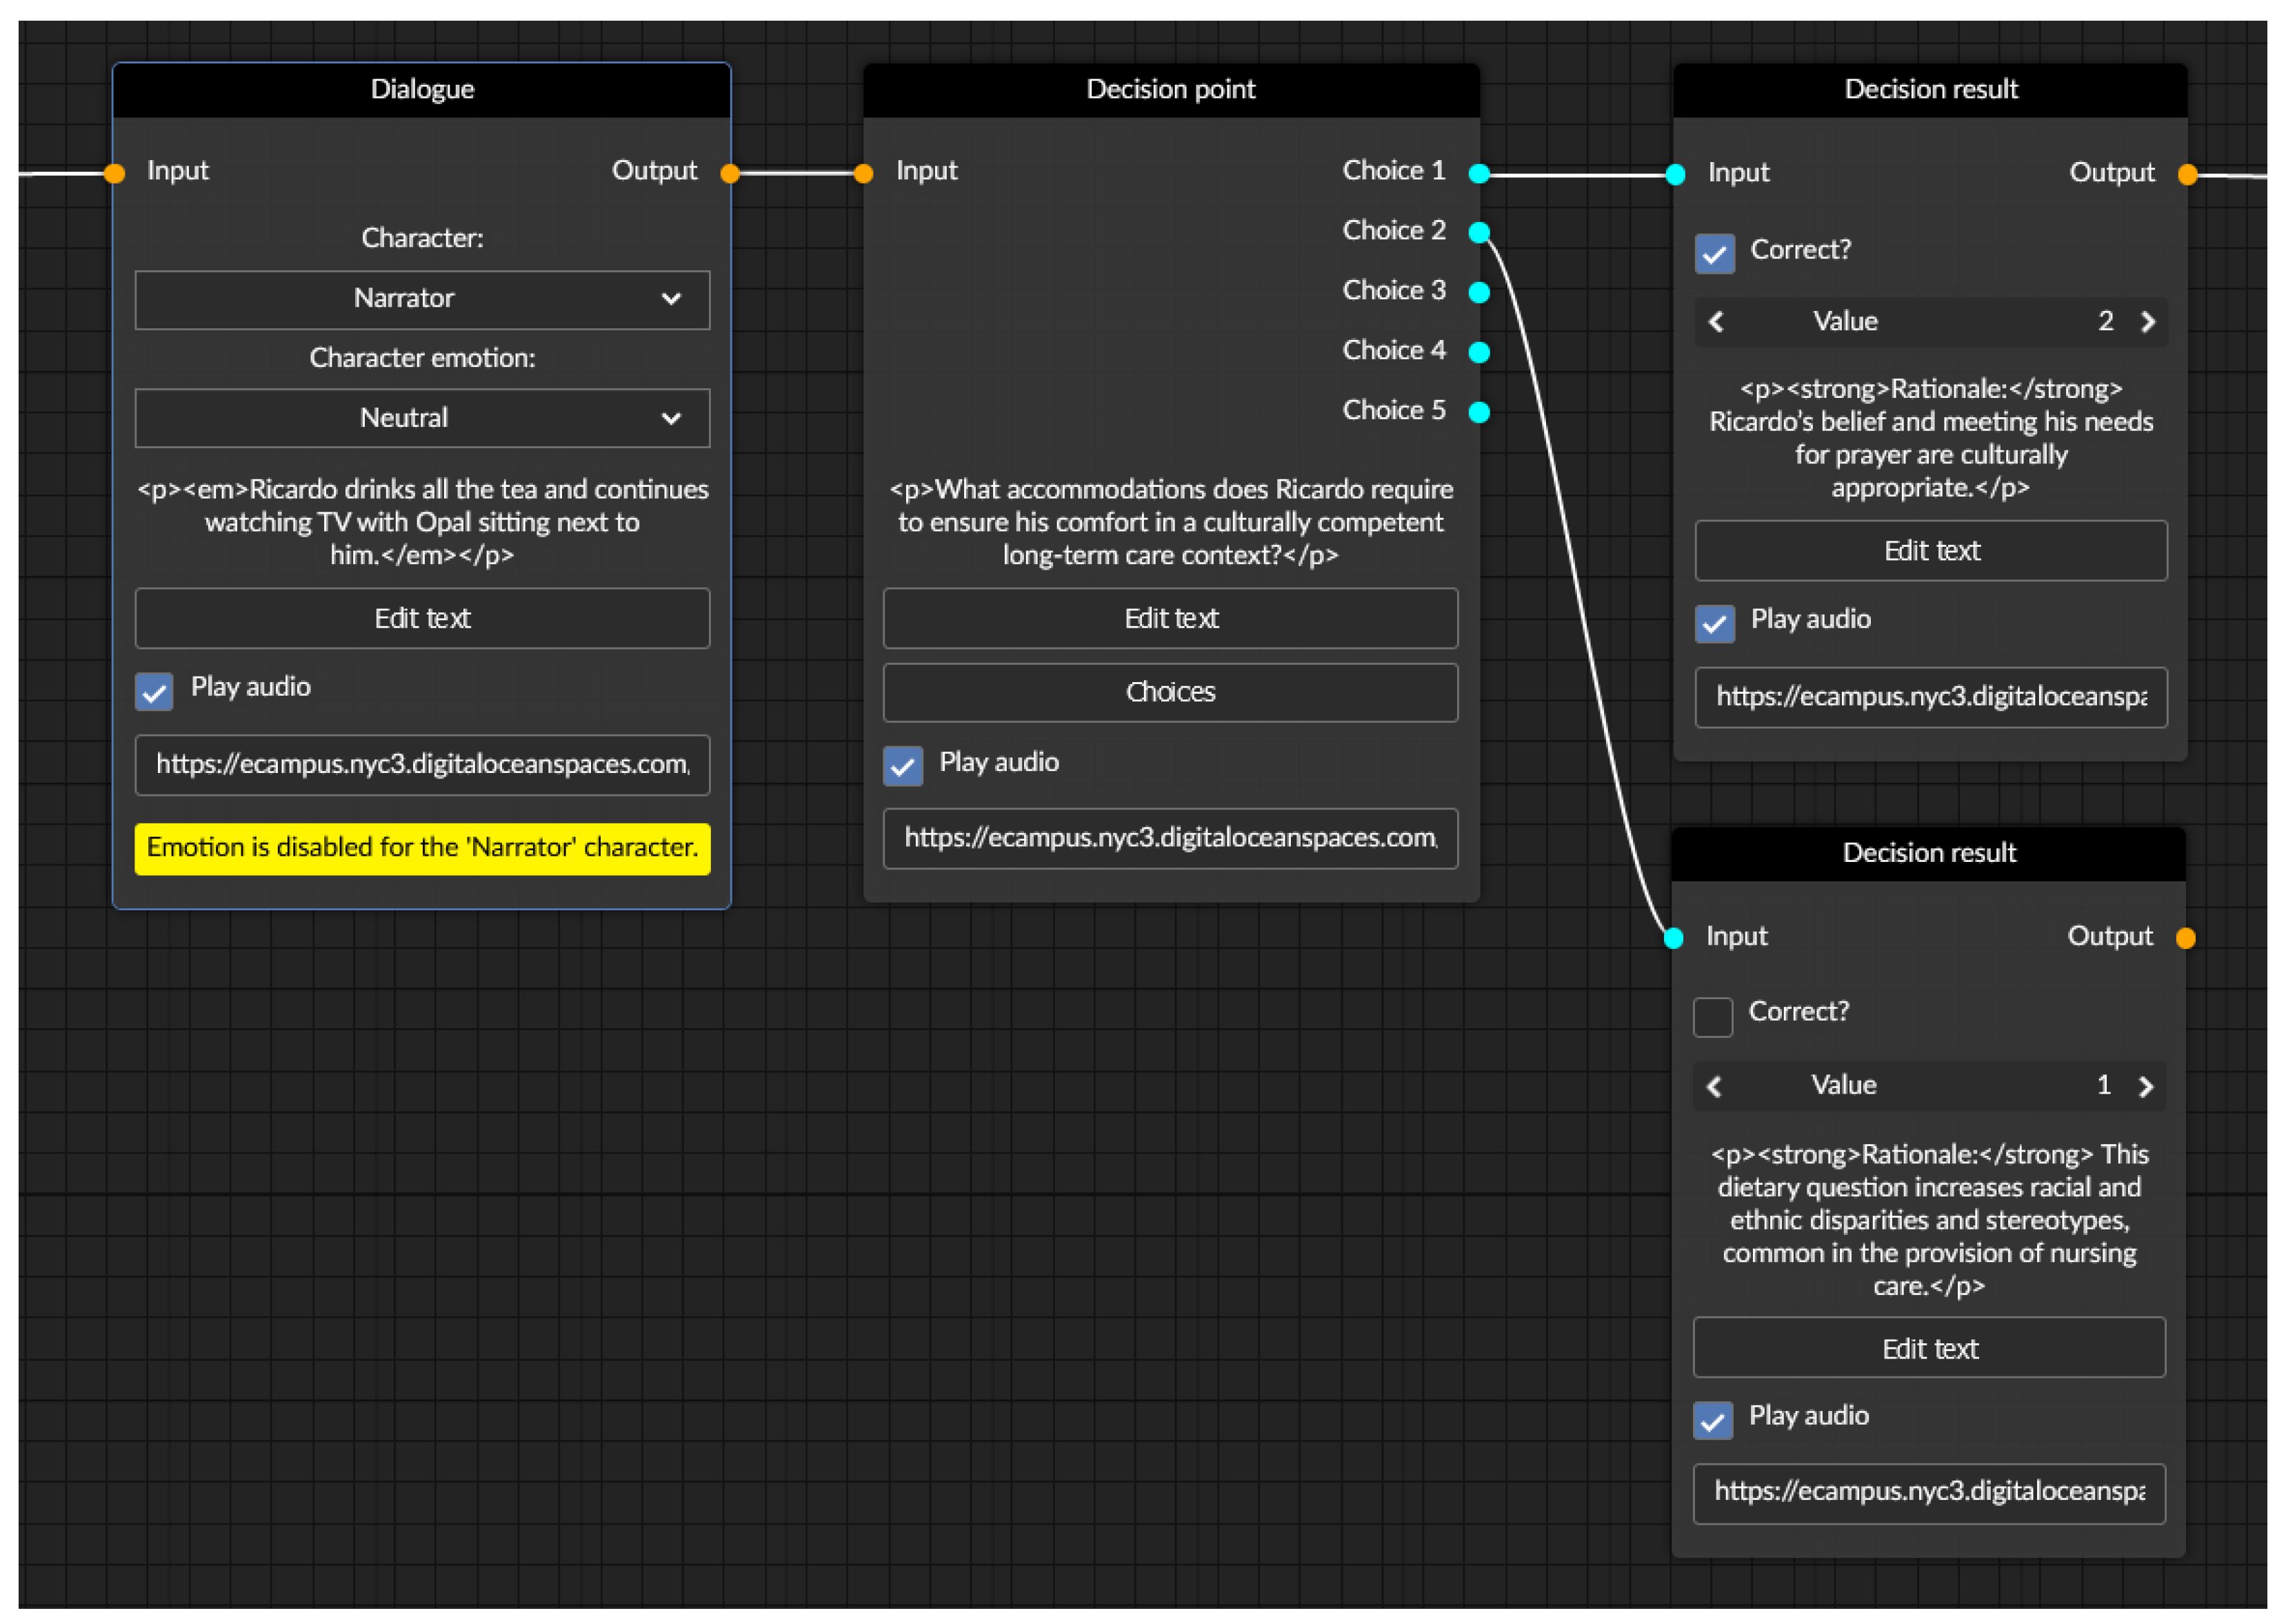Click the Decision point audio URL field
The image size is (2286, 1624).
coord(1170,838)
